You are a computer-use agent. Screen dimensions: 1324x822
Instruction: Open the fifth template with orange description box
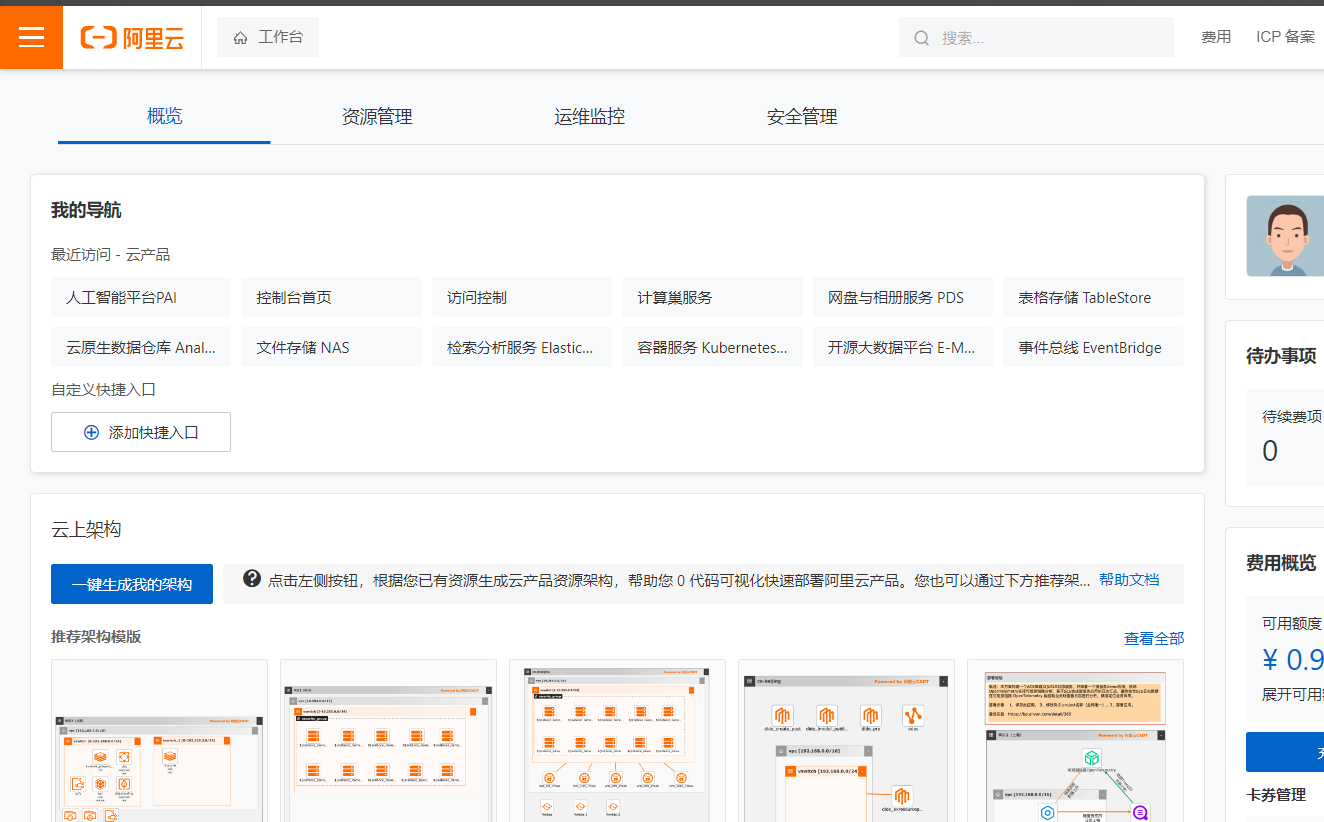coord(1075,740)
